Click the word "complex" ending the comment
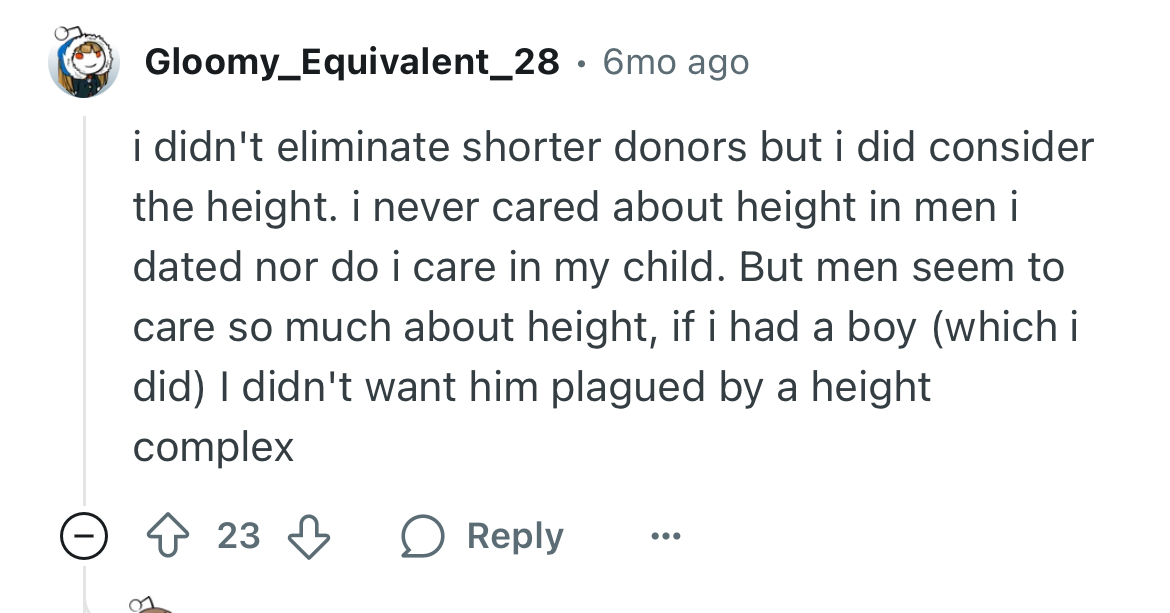 pyautogui.click(x=213, y=448)
